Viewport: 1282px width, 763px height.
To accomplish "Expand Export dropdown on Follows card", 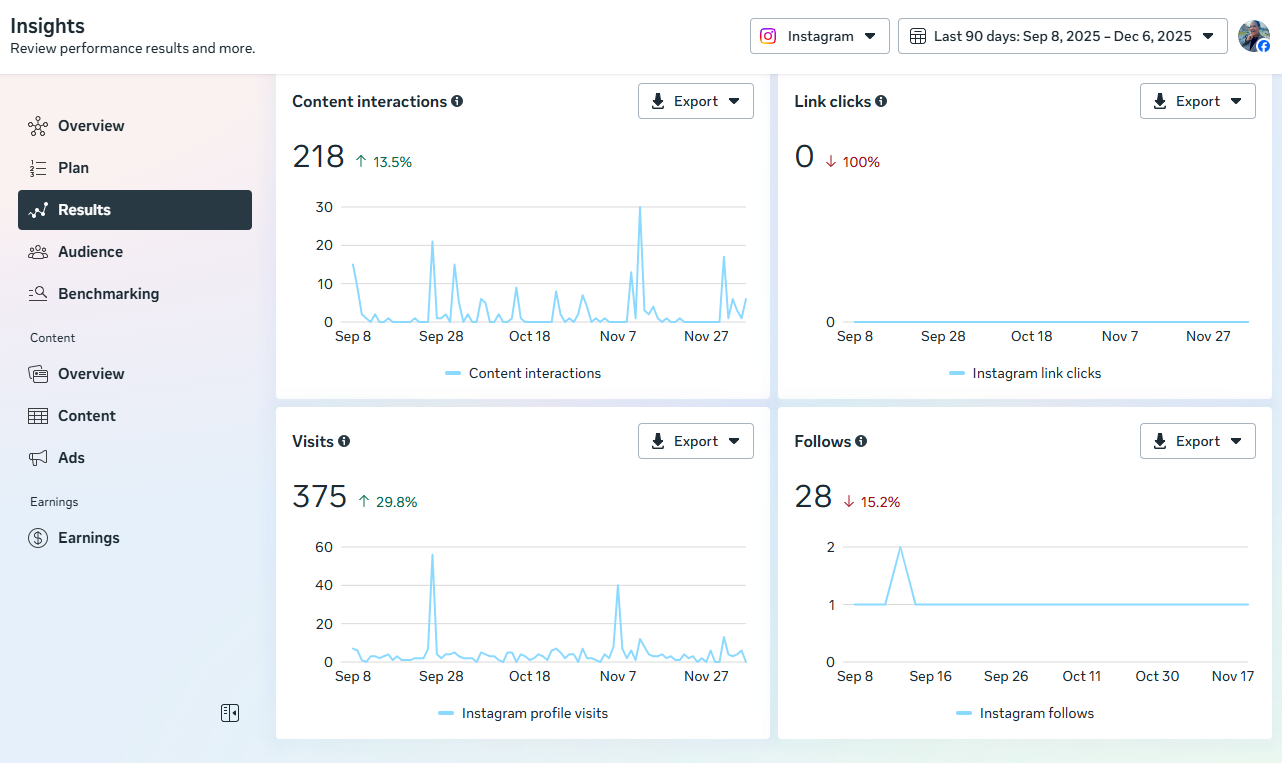I will tap(1197, 441).
